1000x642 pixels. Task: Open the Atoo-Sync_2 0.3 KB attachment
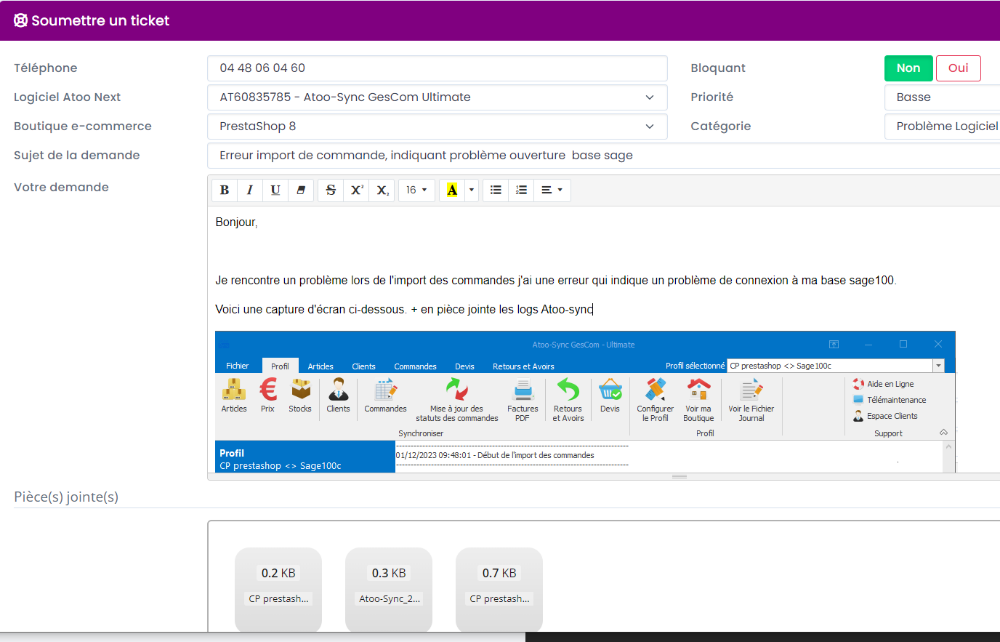pos(389,588)
